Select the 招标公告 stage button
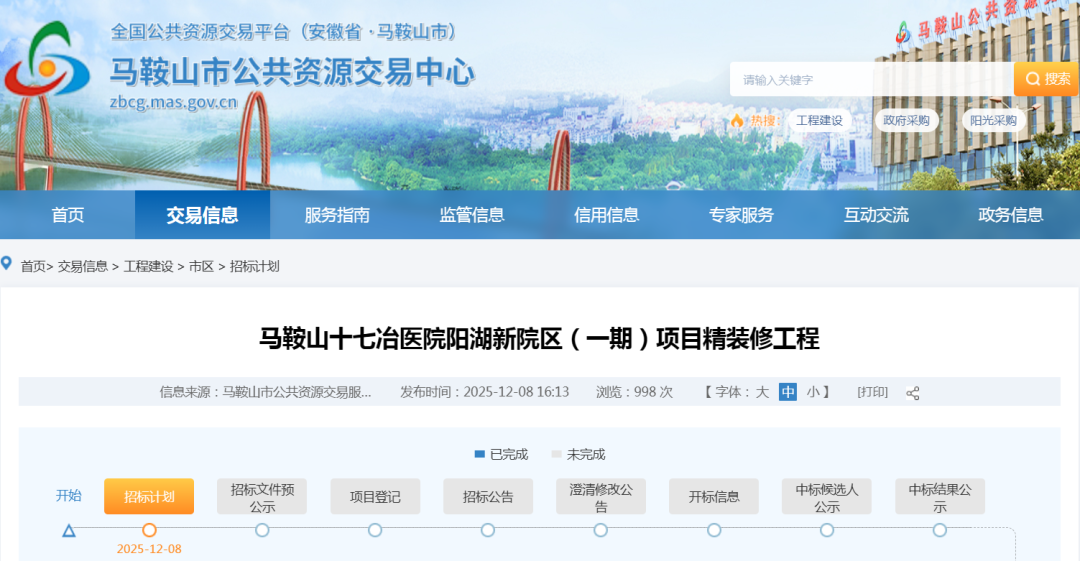Viewport: 1080px width, 561px height. [x=488, y=496]
